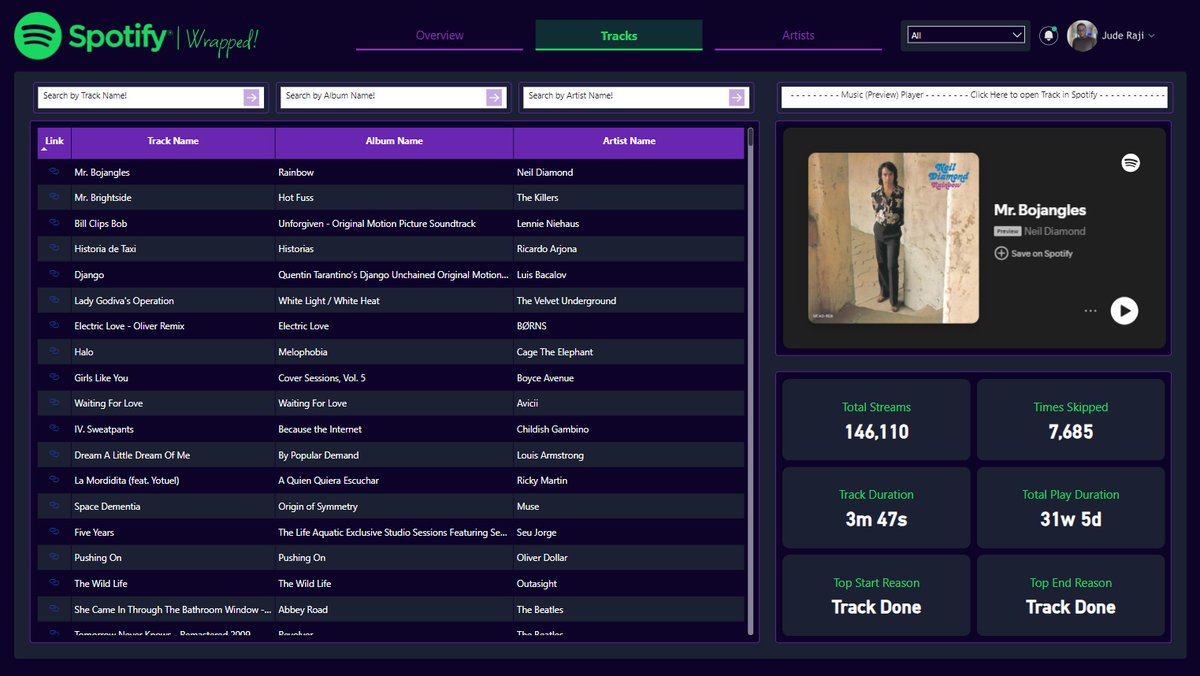Open the notification bell icon
Image resolution: width=1200 pixels, height=676 pixels.
point(1048,35)
